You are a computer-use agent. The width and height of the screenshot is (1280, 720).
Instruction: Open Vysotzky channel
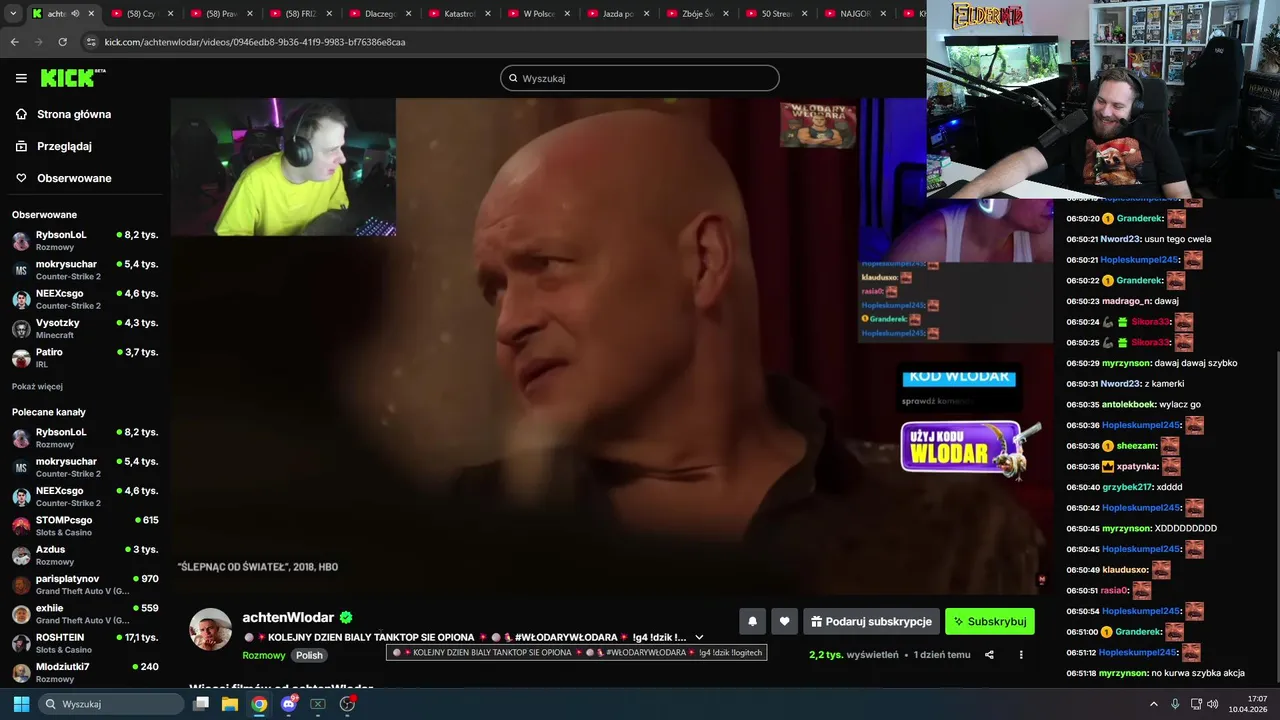tap(85, 328)
